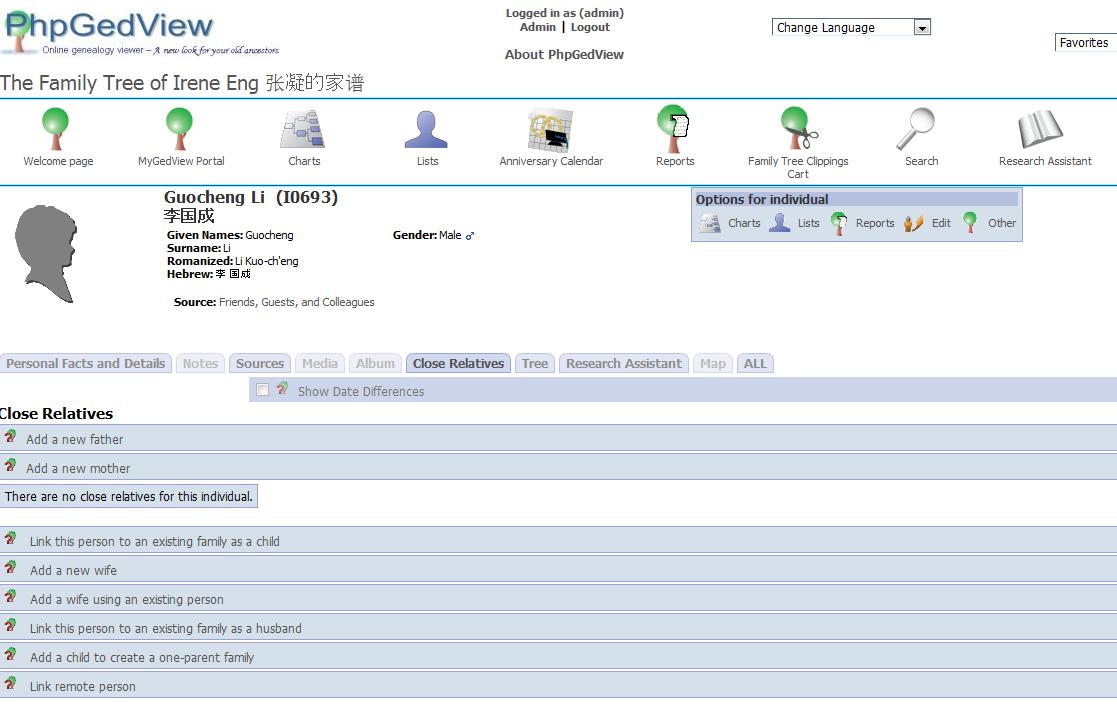1117x719 pixels.
Task: Open the Anniversary Calendar icon
Action: pyautogui.click(x=551, y=130)
